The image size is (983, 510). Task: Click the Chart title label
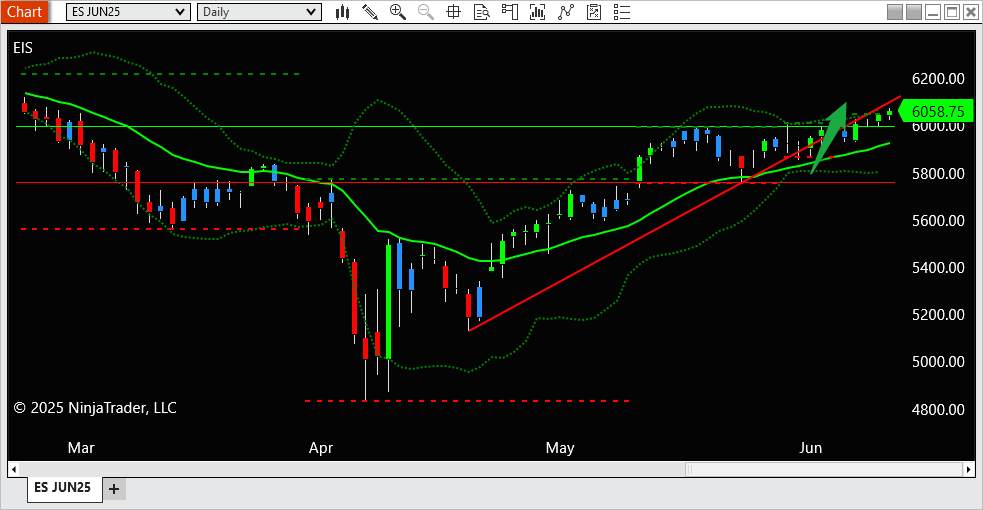(24, 12)
